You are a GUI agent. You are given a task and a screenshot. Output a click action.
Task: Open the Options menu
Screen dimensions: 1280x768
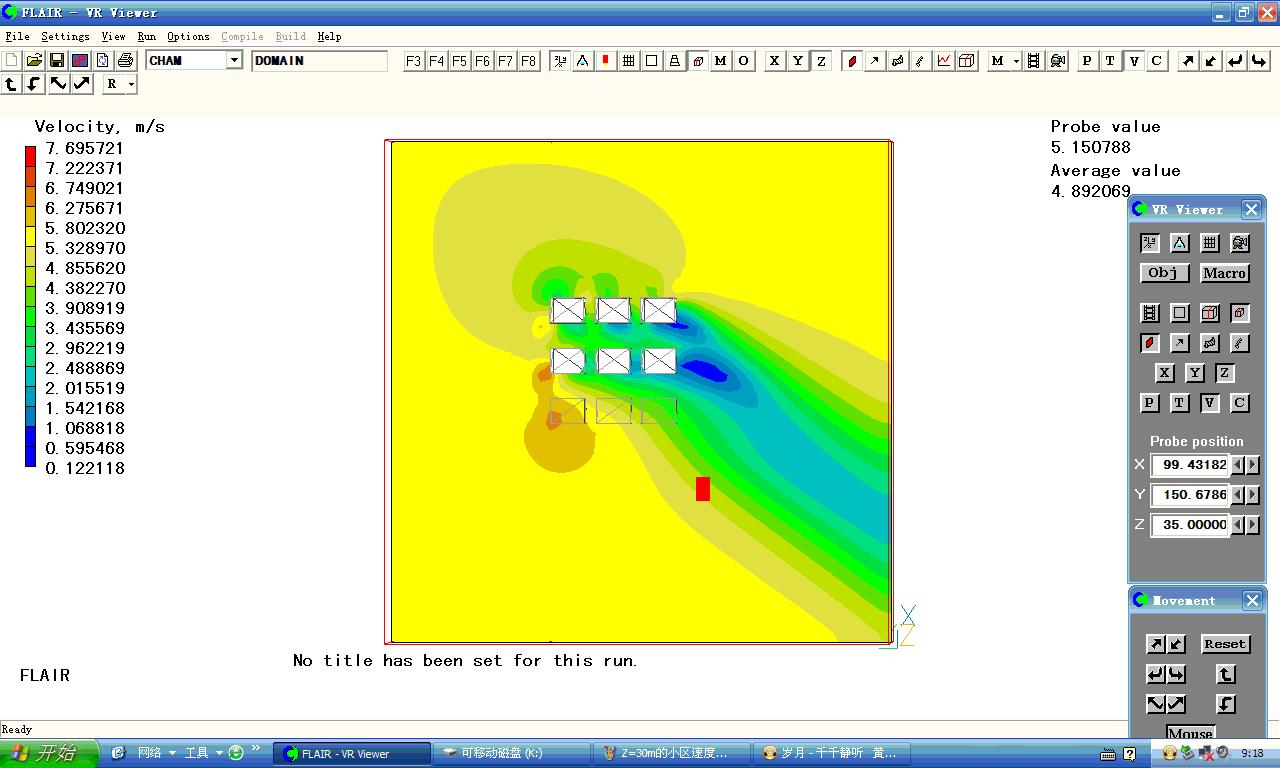click(188, 36)
